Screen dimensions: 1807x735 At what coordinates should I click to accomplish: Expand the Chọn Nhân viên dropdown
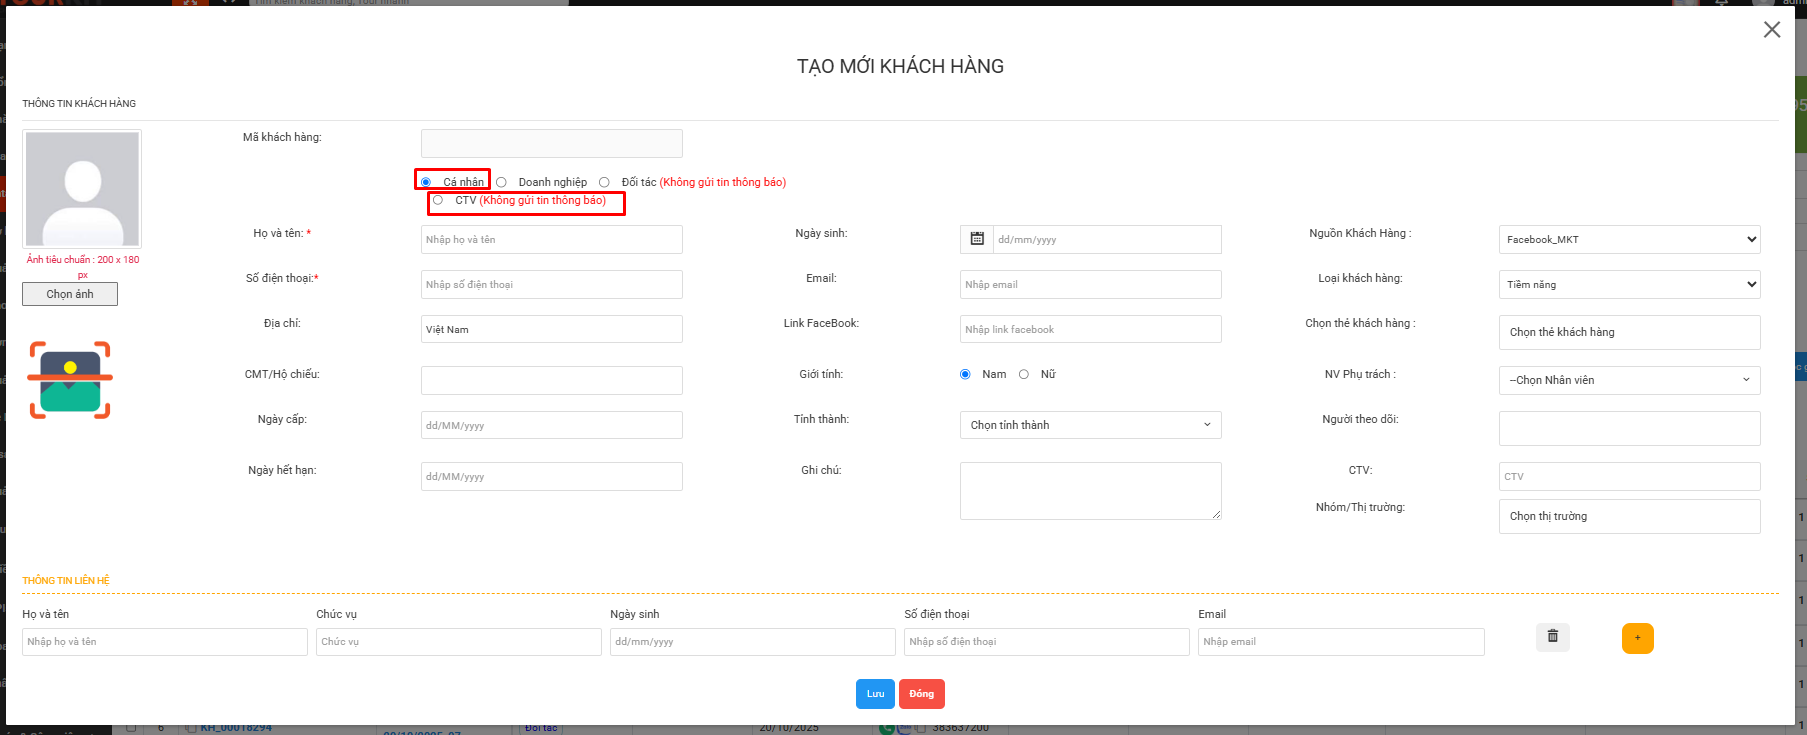(1629, 380)
